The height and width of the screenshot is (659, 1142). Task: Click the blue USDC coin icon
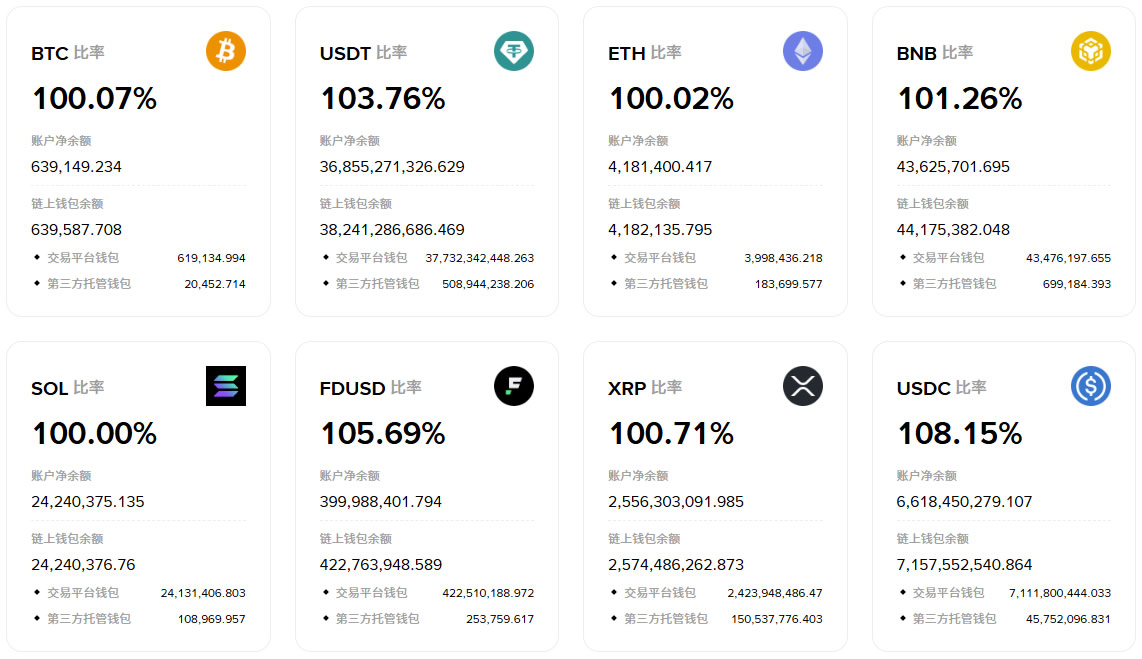click(1091, 386)
